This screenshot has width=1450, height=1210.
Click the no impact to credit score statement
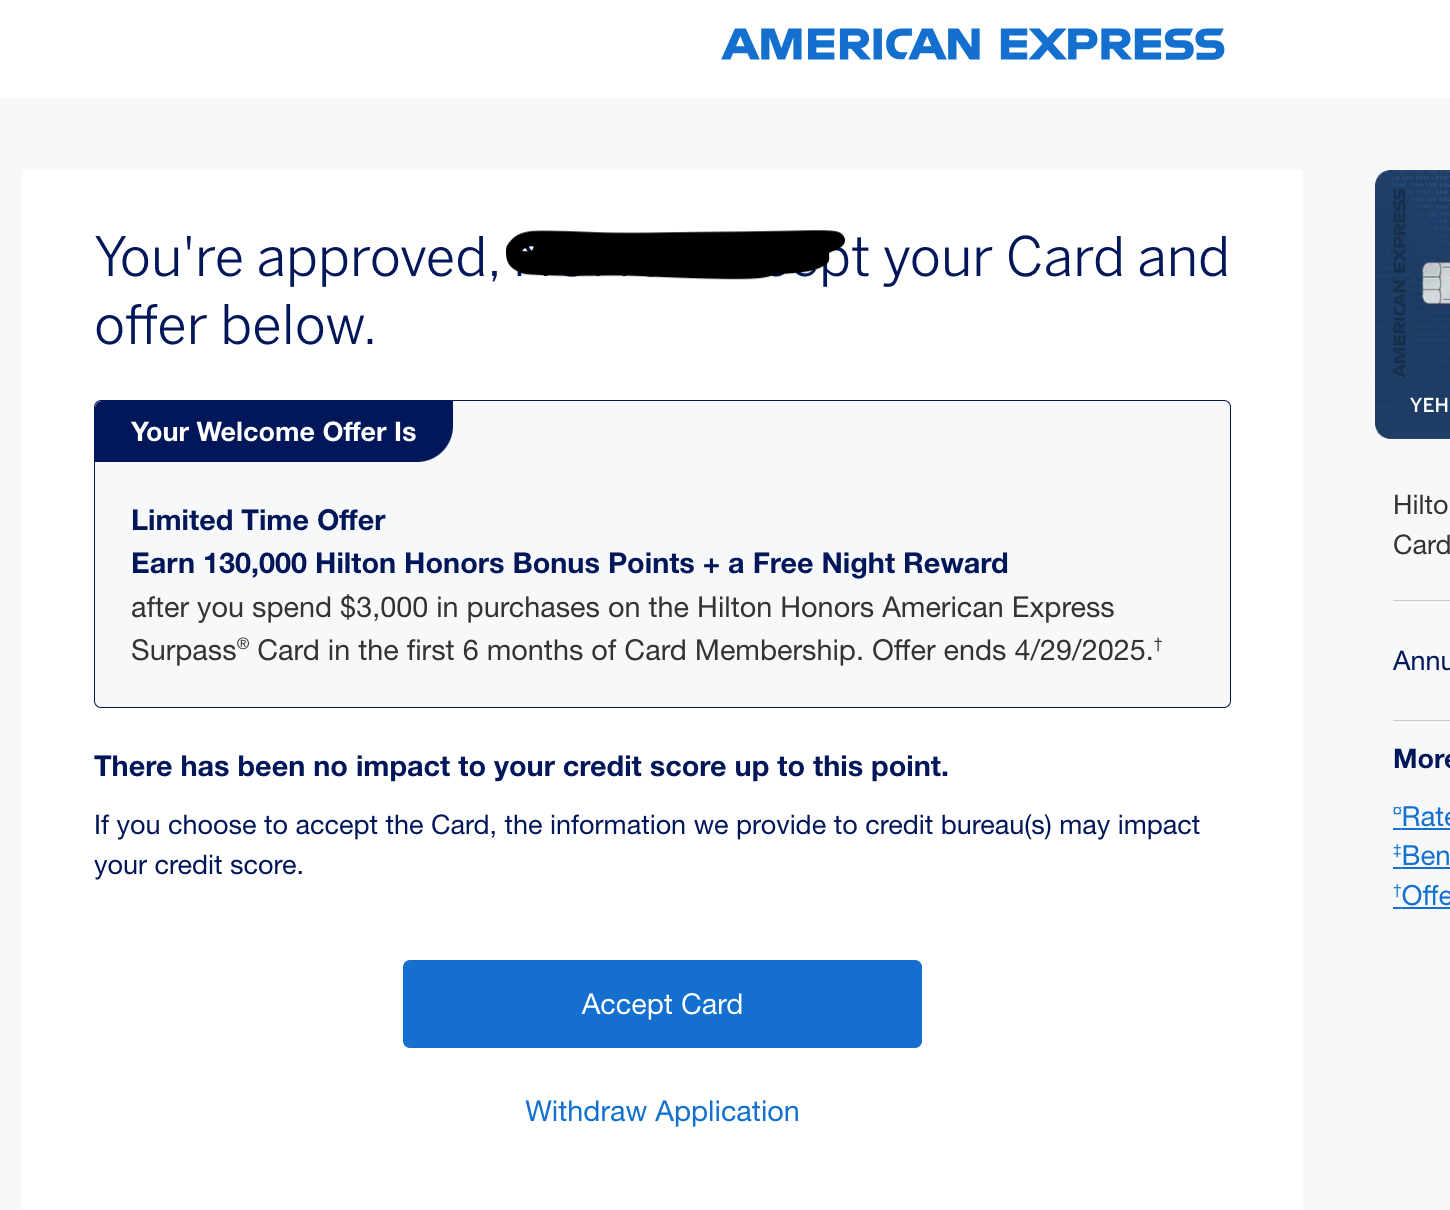point(521,766)
